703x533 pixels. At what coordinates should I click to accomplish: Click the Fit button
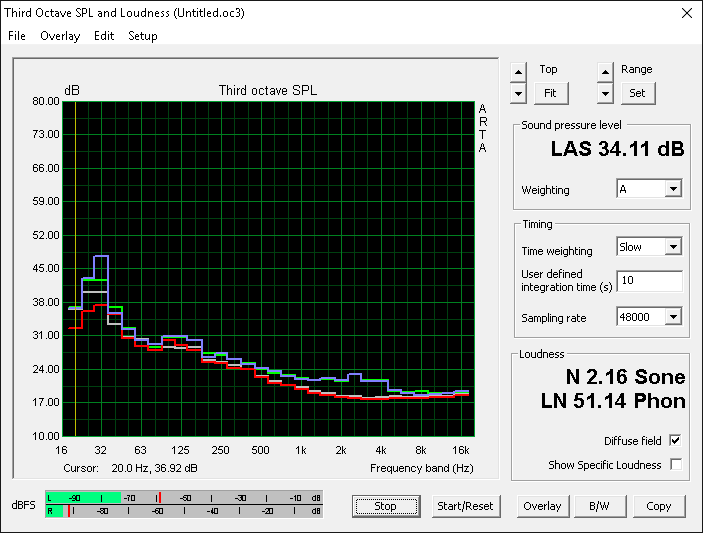pyautogui.click(x=551, y=93)
